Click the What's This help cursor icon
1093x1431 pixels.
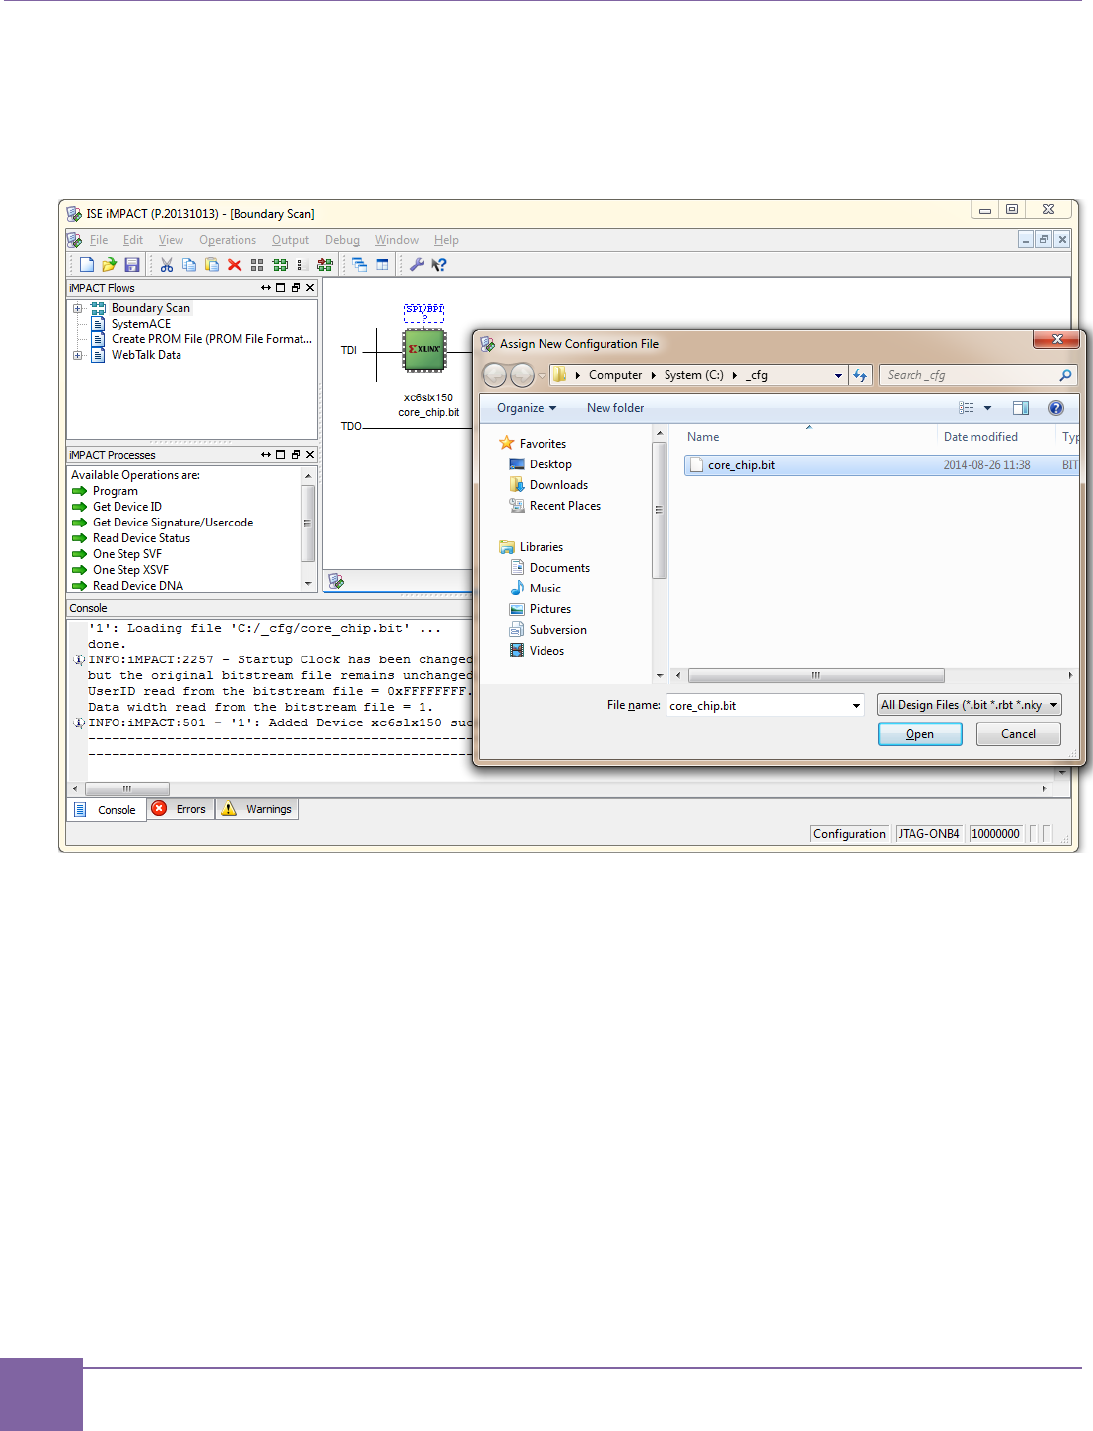click(439, 265)
